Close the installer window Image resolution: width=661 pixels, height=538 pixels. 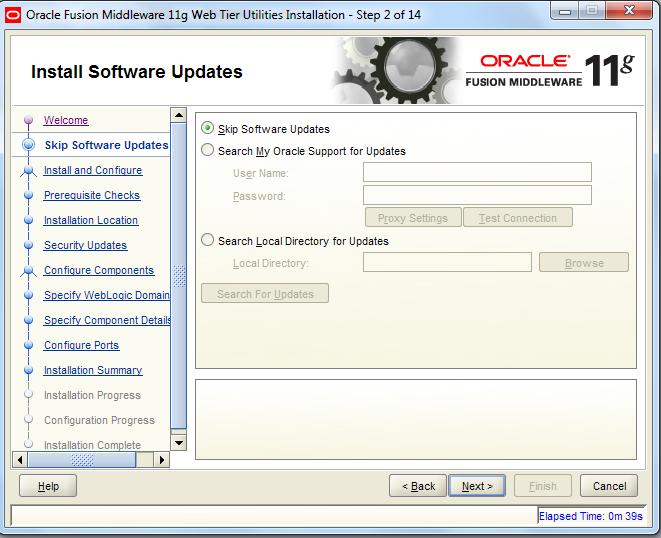(629, 10)
